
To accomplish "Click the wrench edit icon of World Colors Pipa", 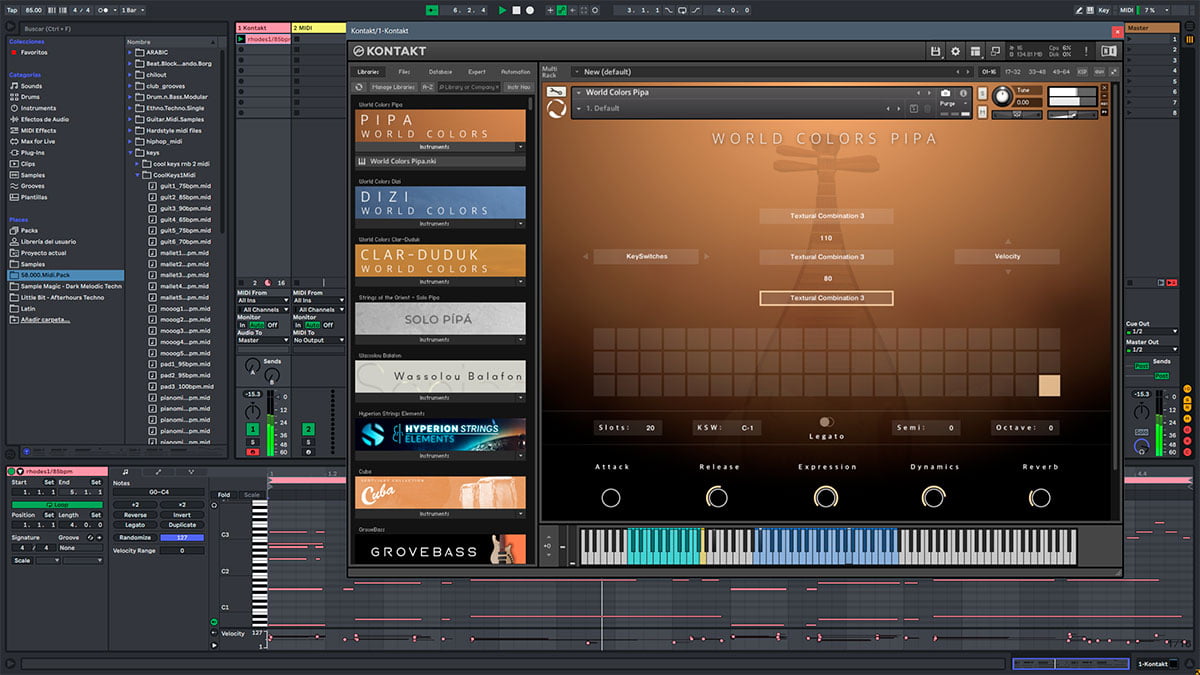I will [556, 92].
